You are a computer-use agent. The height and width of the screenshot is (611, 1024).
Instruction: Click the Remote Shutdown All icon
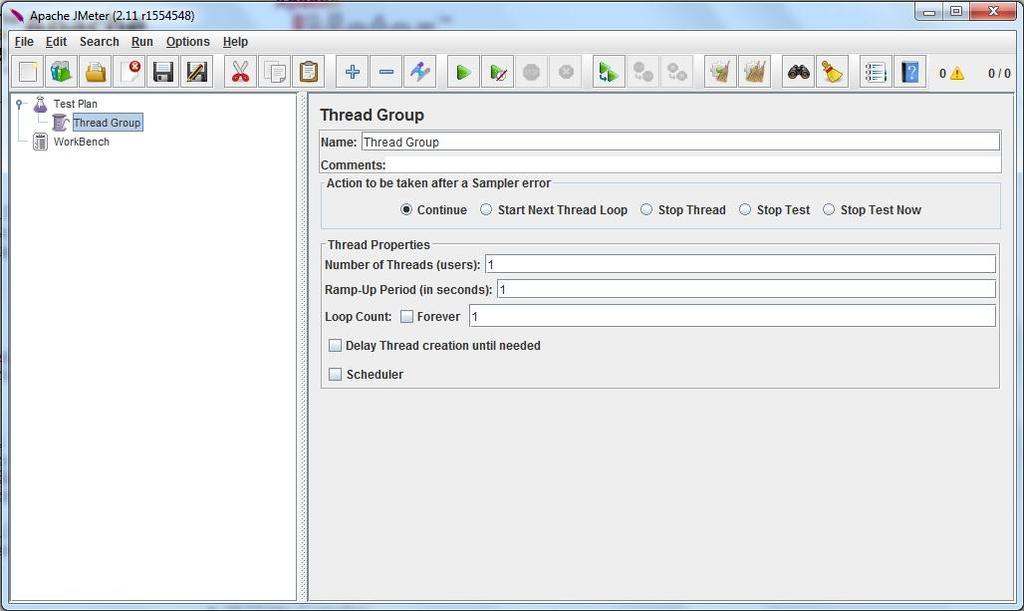coord(677,72)
